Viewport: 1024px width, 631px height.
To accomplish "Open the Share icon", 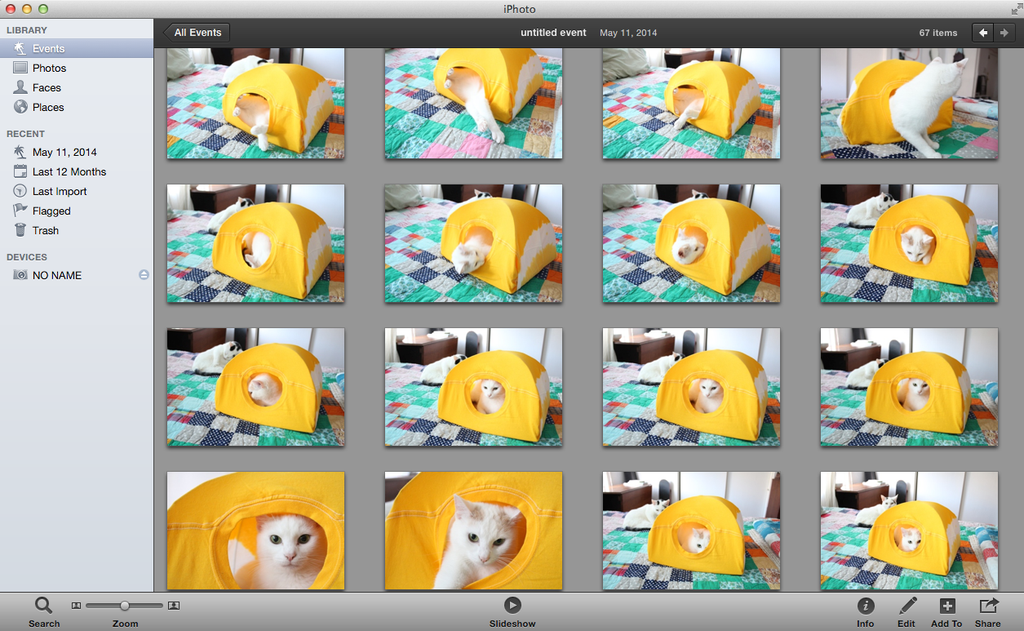I will tap(988, 606).
